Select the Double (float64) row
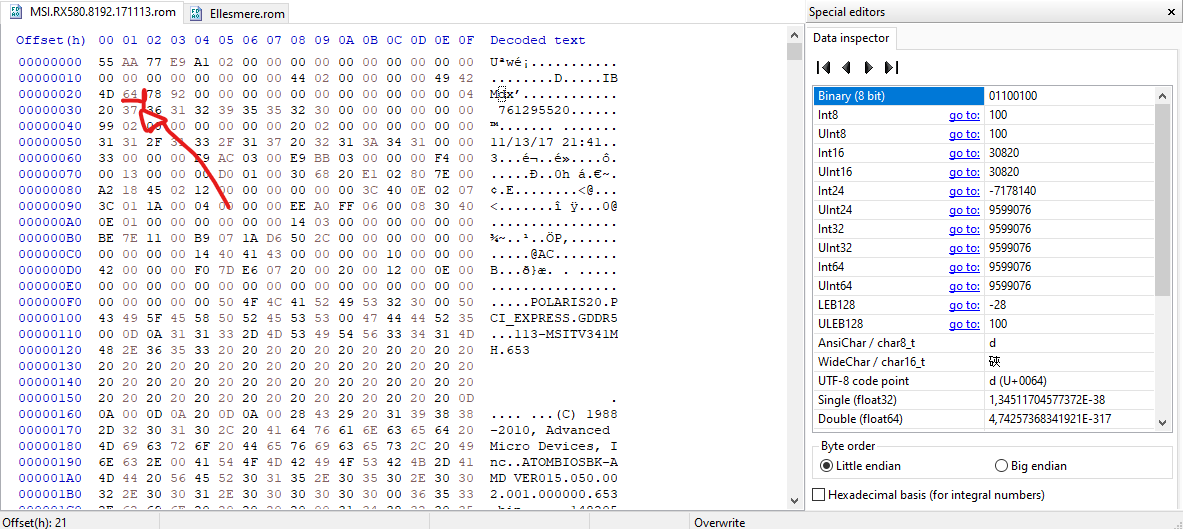The height and width of the screenshot is (529, 1183). coord(984,418)
